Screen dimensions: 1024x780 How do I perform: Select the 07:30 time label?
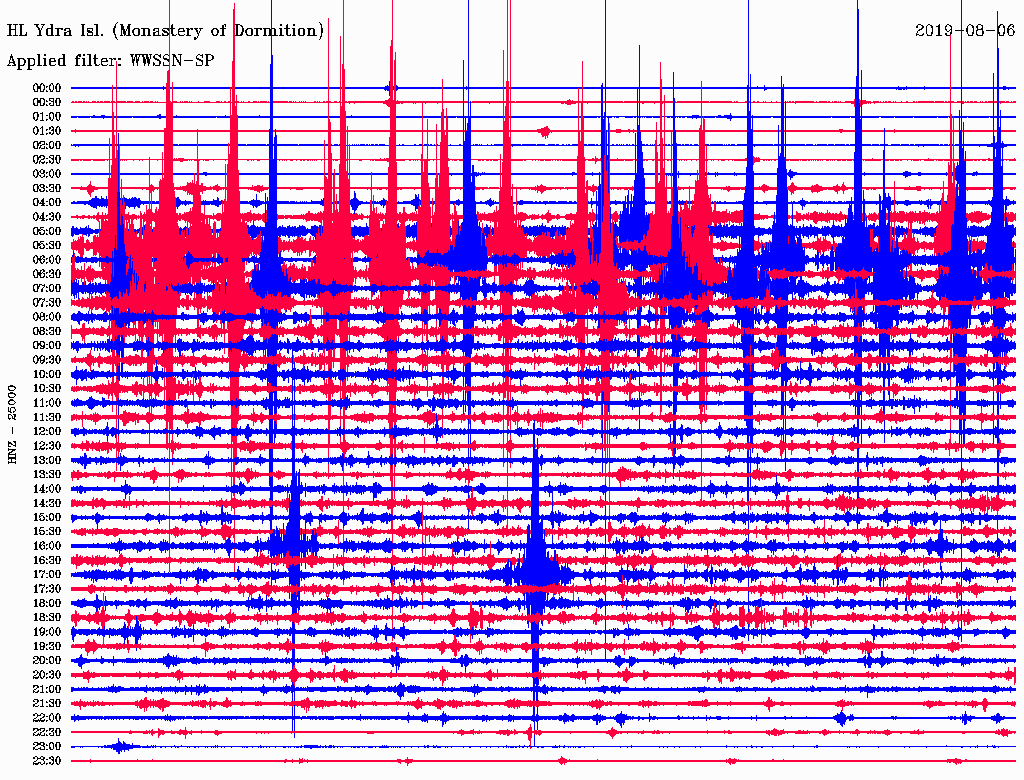(x=47, y=302)
